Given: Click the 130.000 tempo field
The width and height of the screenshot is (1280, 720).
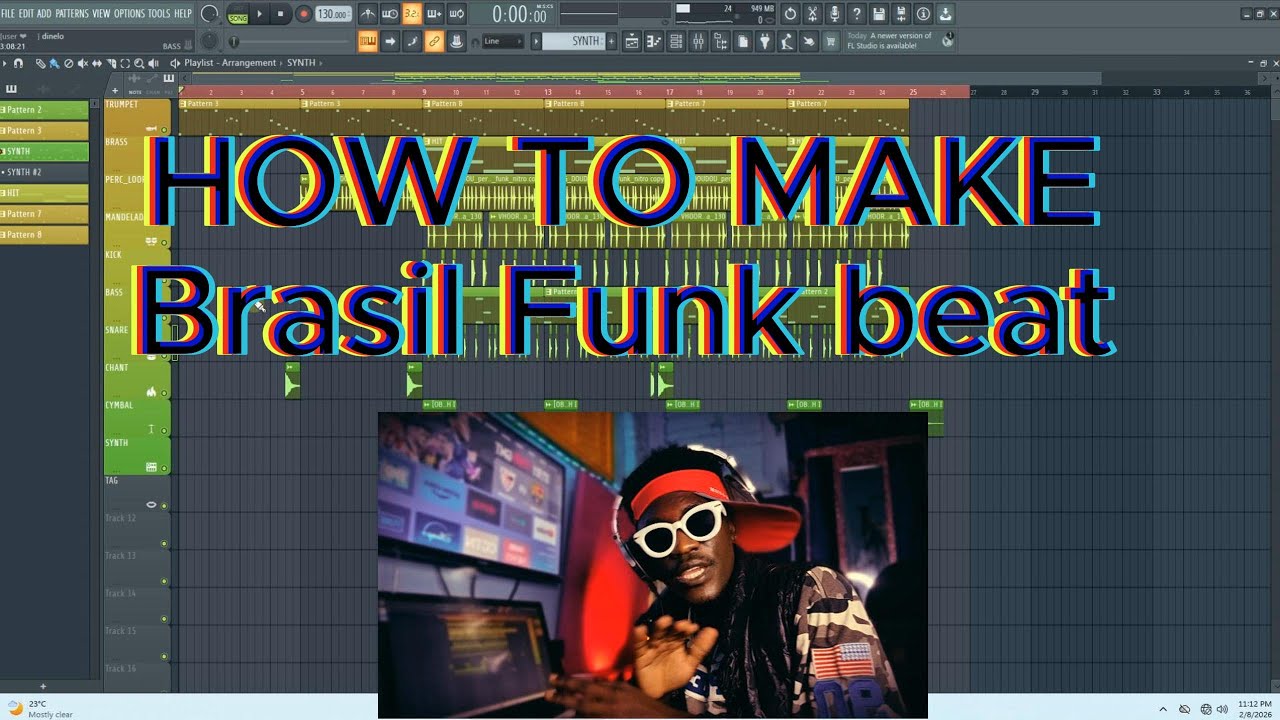Looking at the screenshot, I should 332,14.
